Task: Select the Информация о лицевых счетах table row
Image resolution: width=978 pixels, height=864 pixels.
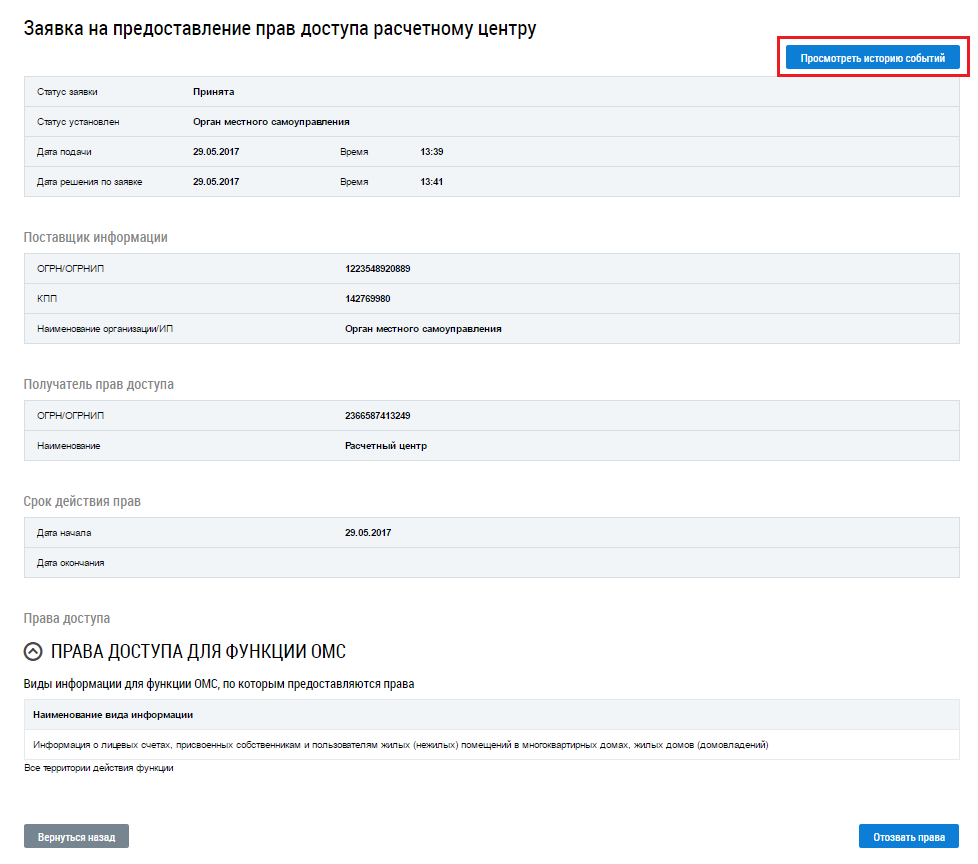Action: (400, 745)
